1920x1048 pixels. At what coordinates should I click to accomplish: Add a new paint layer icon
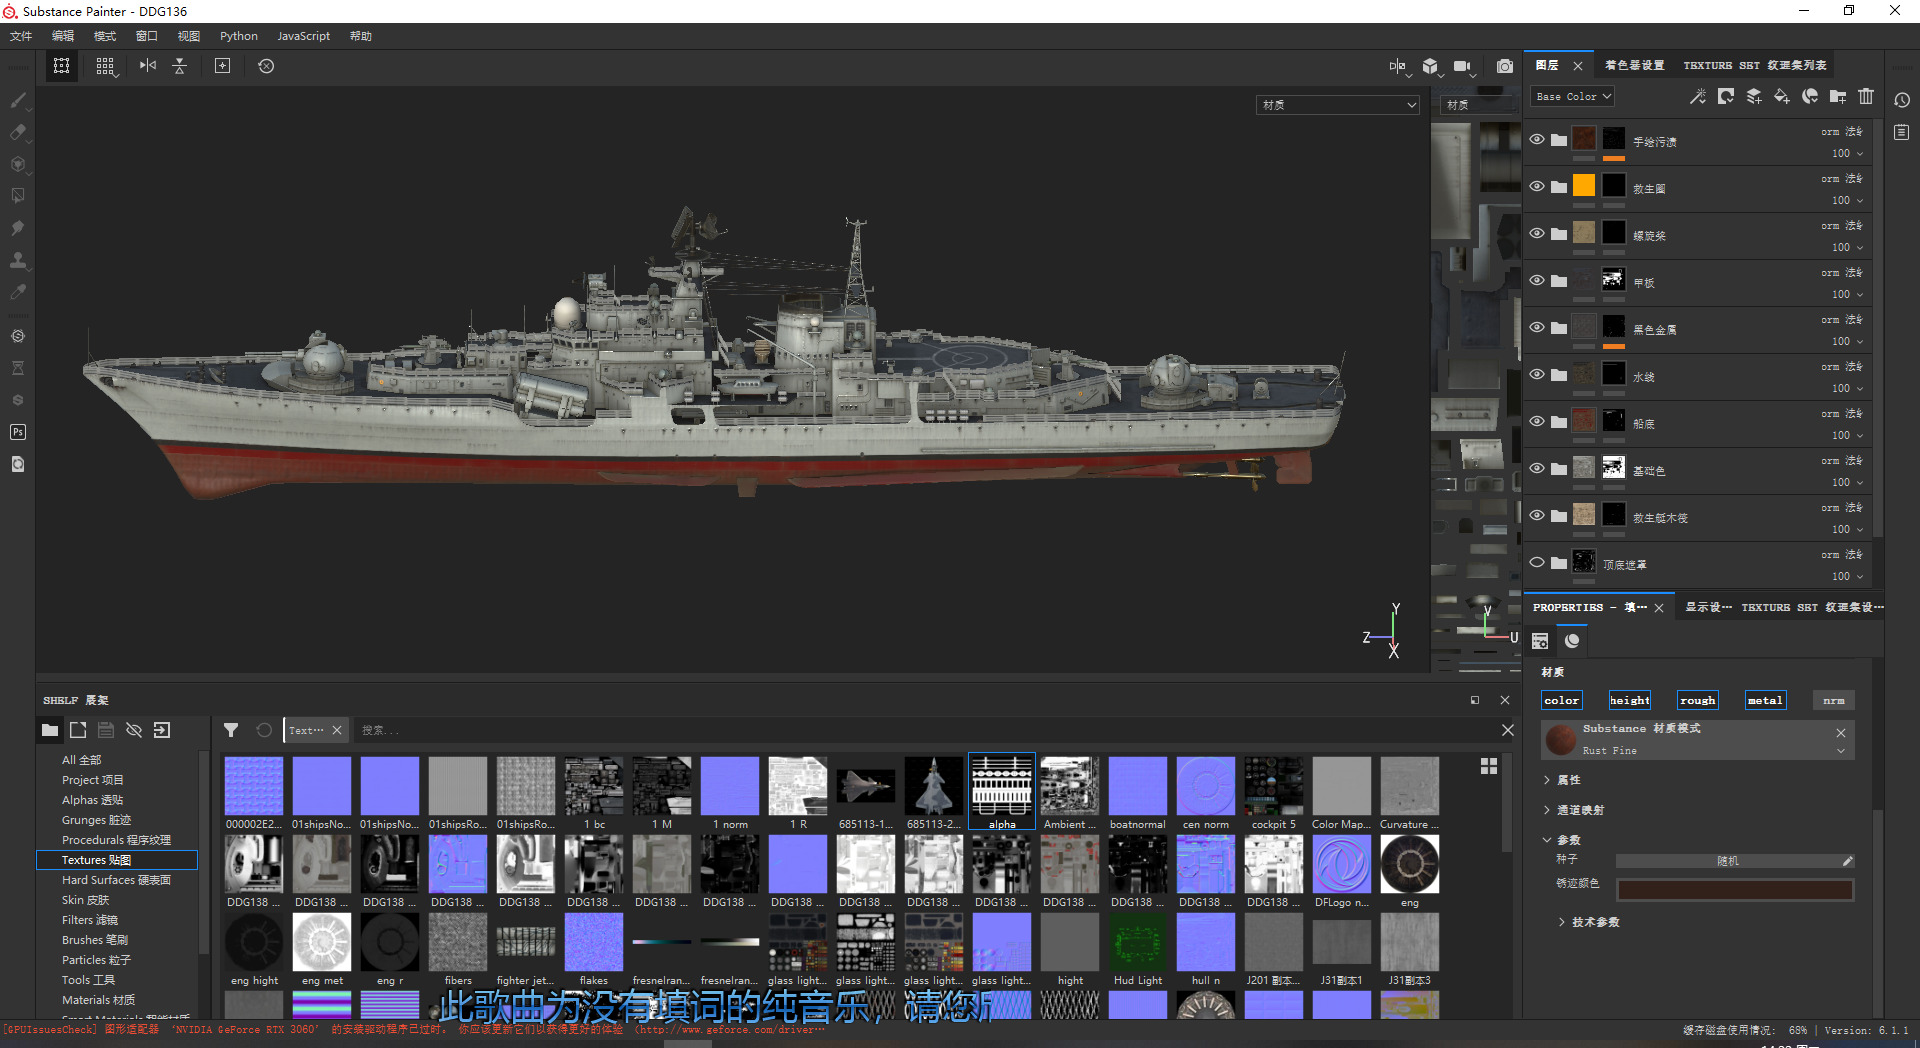click(x=1754, y=97)
